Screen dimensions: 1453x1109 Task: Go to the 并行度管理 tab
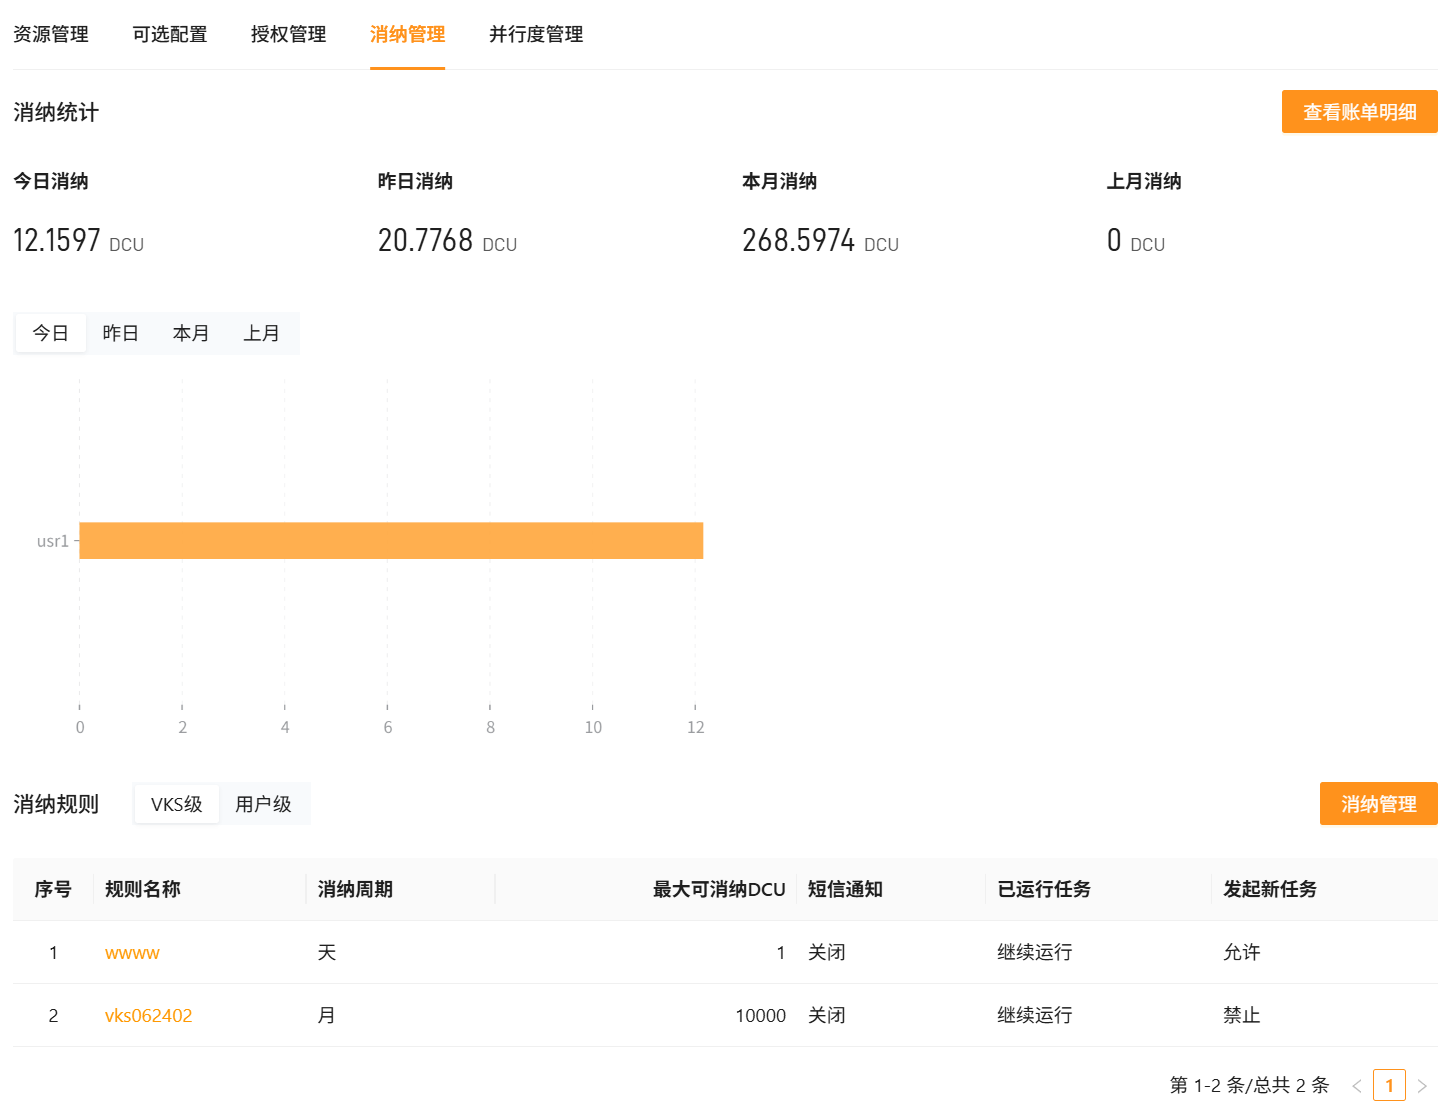click(536, 34)
